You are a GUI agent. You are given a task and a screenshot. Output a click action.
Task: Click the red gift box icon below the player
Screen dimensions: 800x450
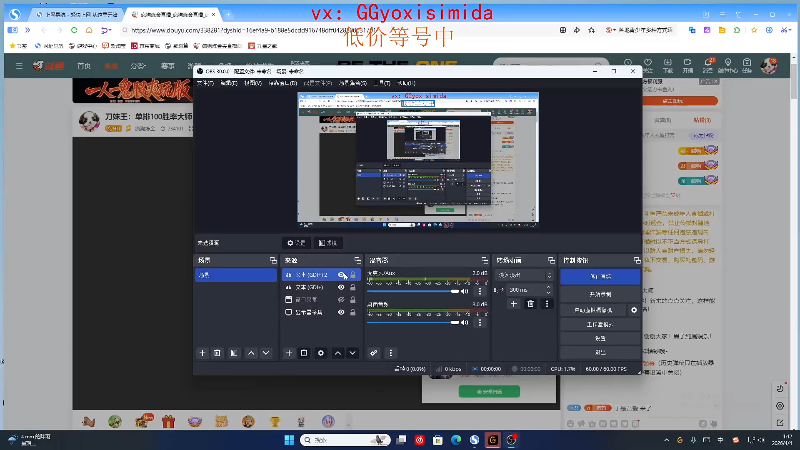pyautogui.click(x=168, y=421)
